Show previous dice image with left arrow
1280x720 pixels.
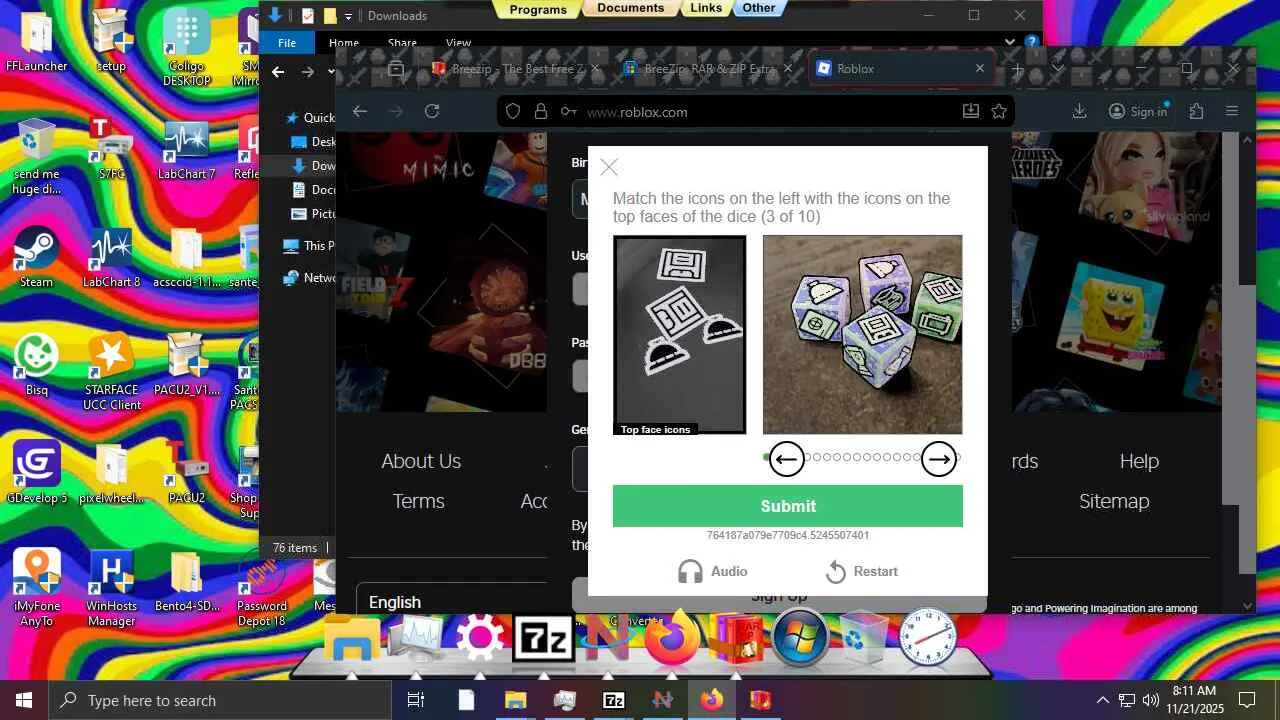(x=787, y=459)
